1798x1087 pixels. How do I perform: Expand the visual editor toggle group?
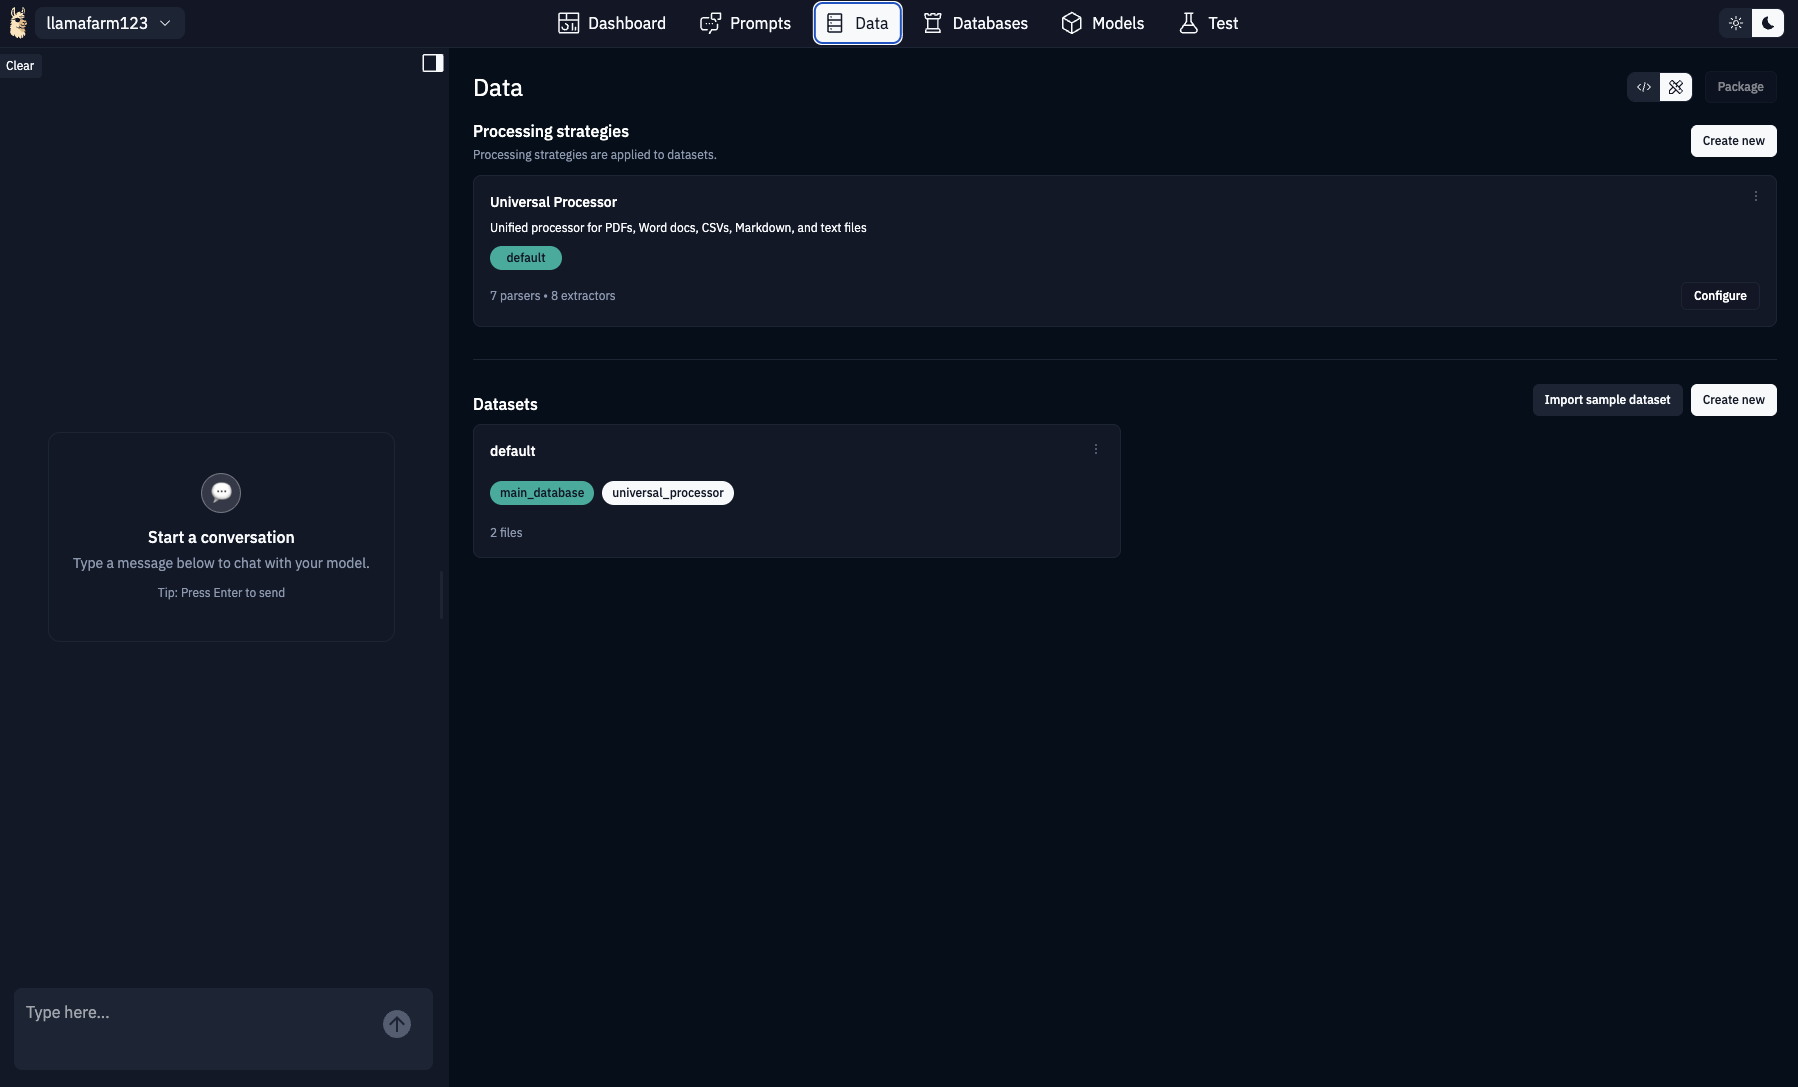(1675, 87)
